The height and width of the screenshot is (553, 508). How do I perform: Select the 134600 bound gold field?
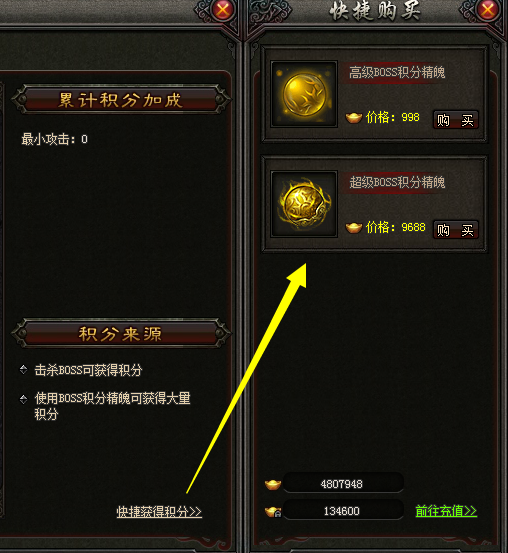pyautogui.click(x=343, y=510)
